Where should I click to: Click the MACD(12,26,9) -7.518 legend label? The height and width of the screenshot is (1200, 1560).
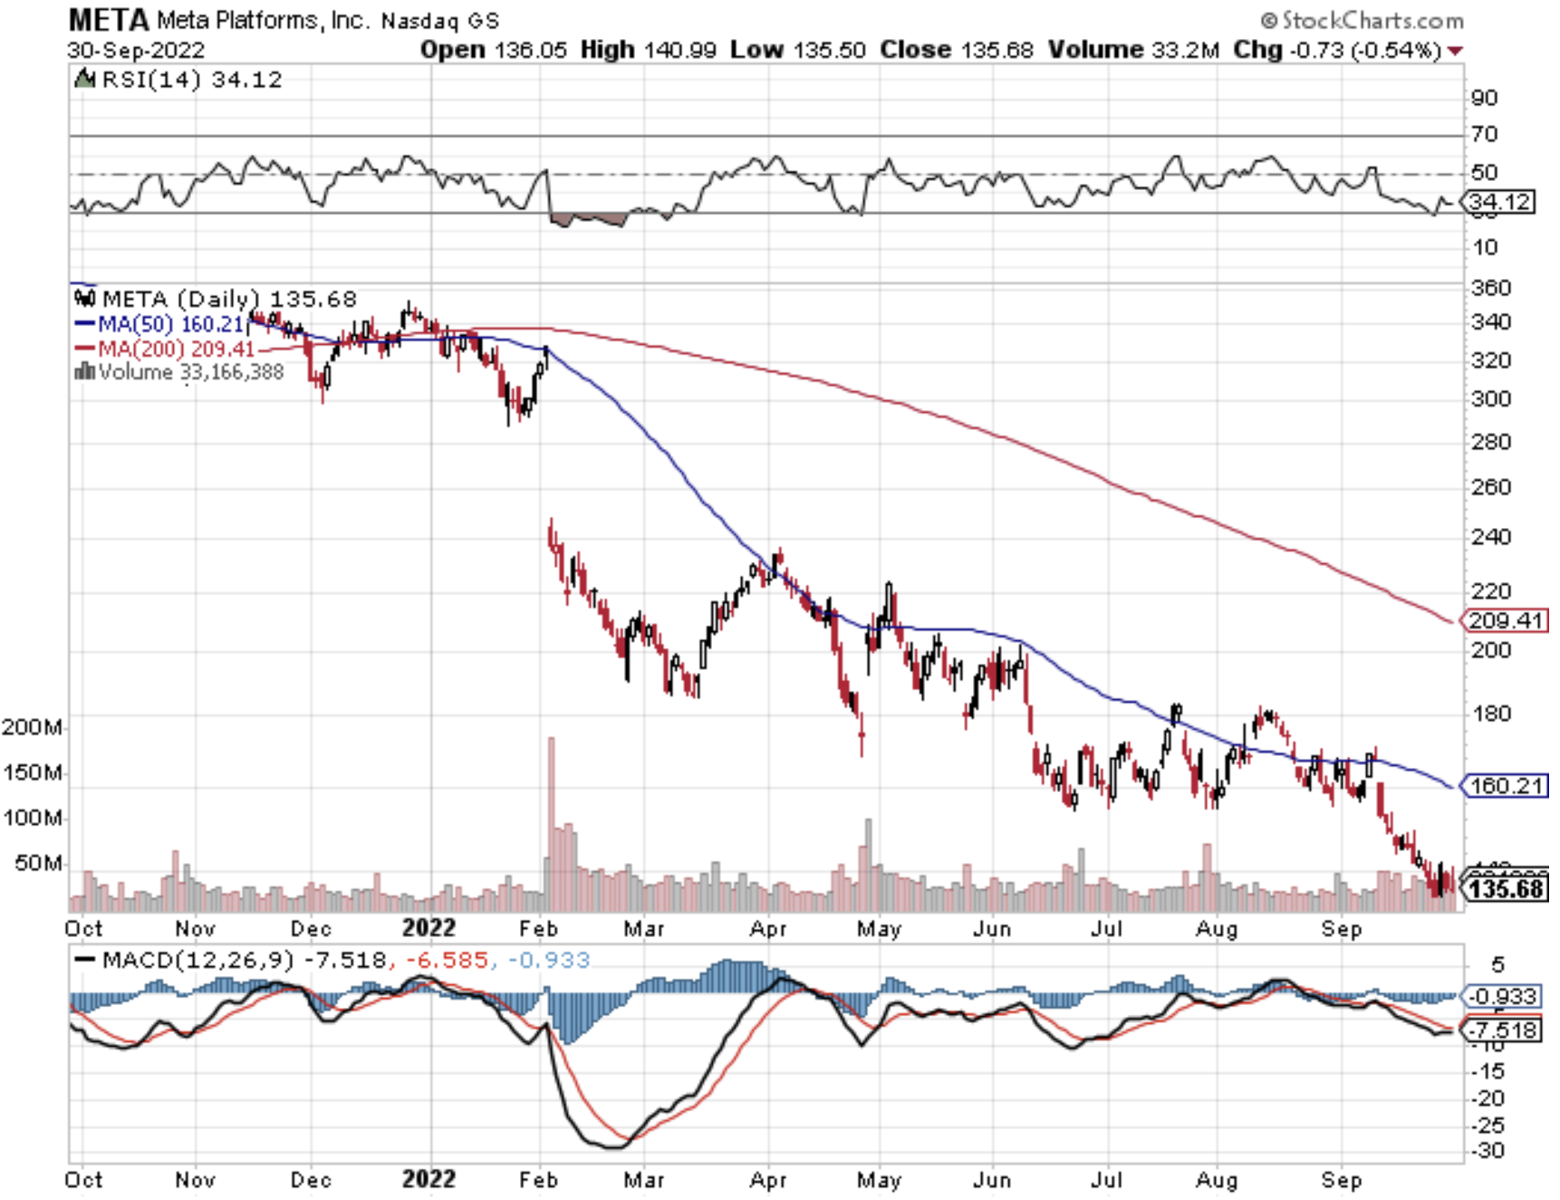point(244,961)
